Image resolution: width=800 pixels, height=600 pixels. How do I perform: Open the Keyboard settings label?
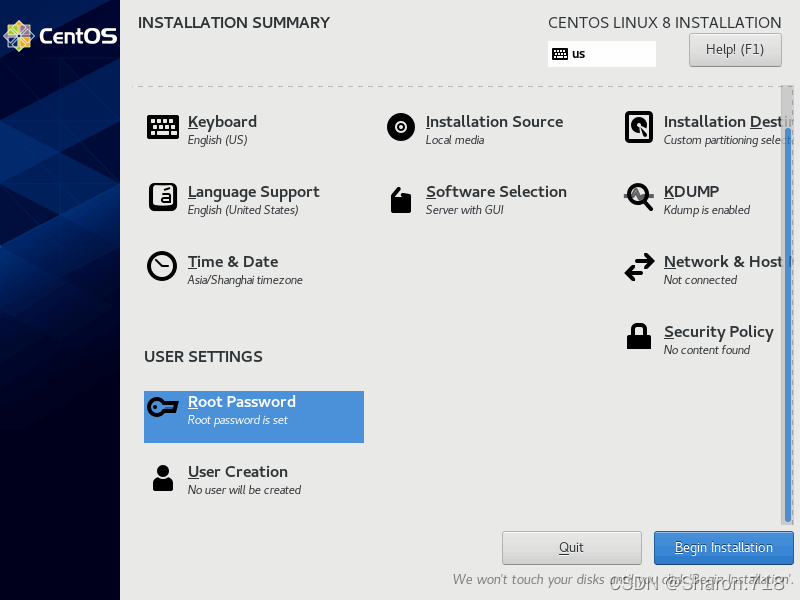coord(222,121)
